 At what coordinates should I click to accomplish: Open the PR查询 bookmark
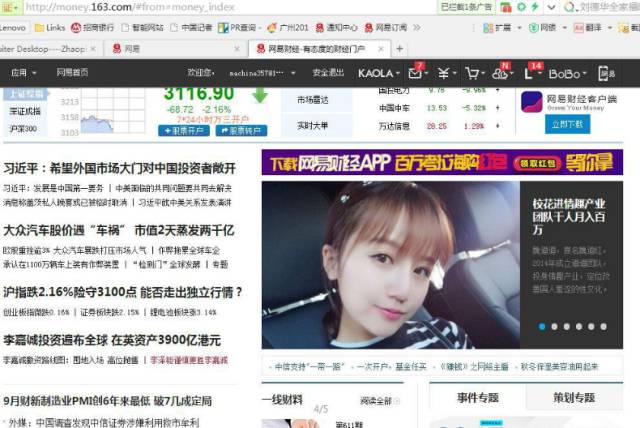[237, 28]
